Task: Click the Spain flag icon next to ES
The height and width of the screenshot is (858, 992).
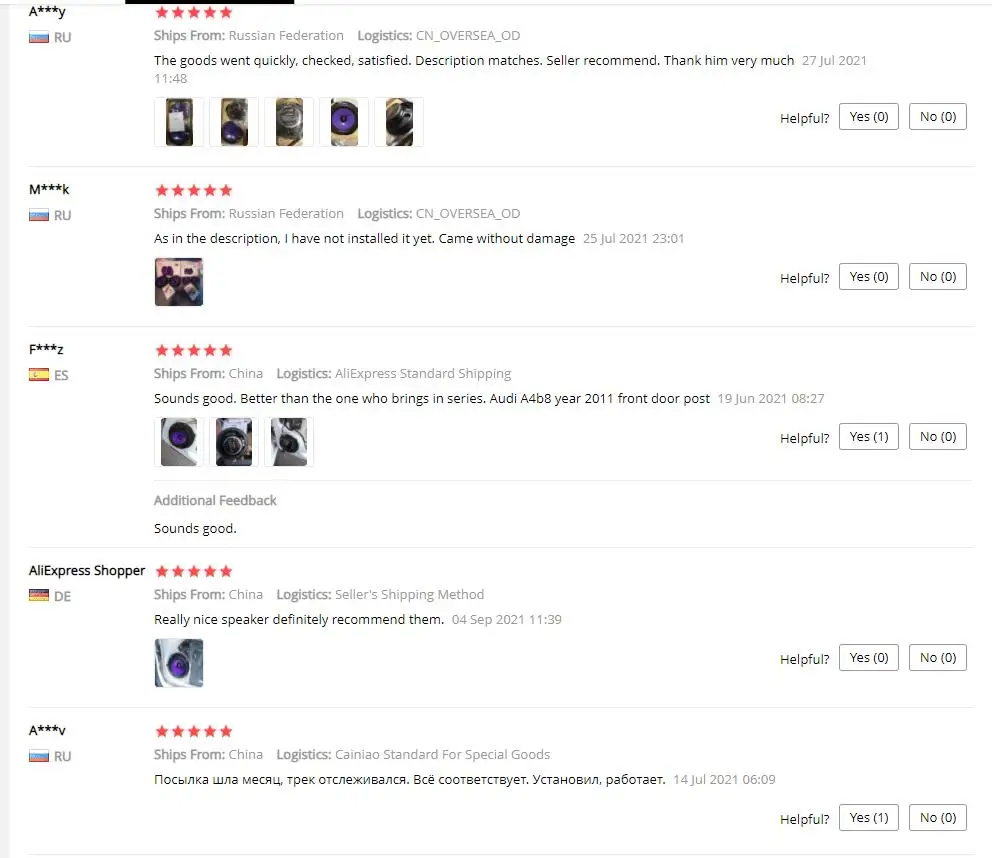Action: click(39, 375)
